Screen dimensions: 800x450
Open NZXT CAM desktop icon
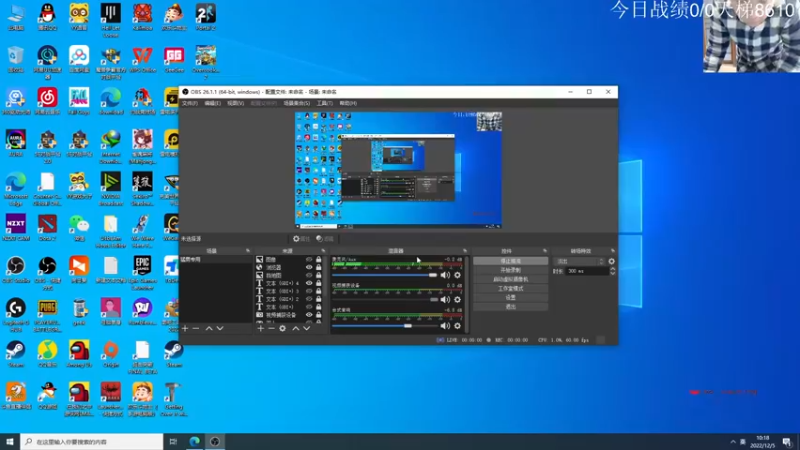point(16,228)
